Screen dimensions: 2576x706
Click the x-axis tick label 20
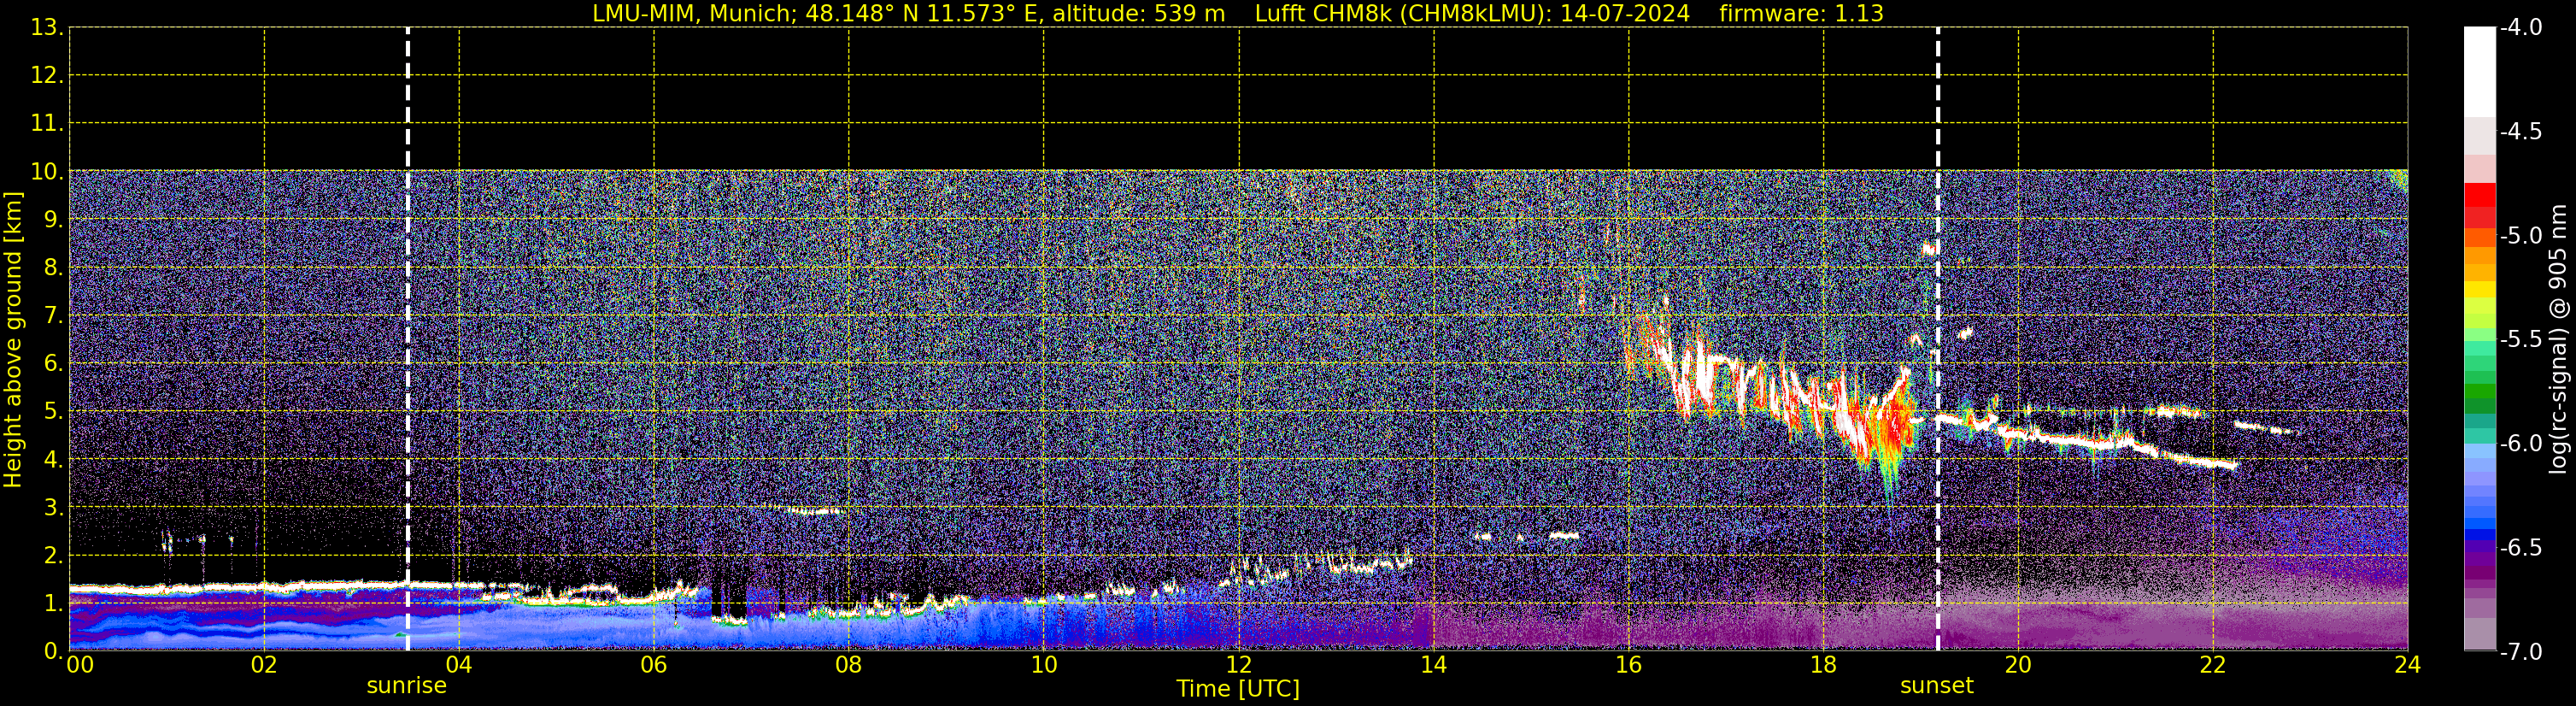(2018, 665)
